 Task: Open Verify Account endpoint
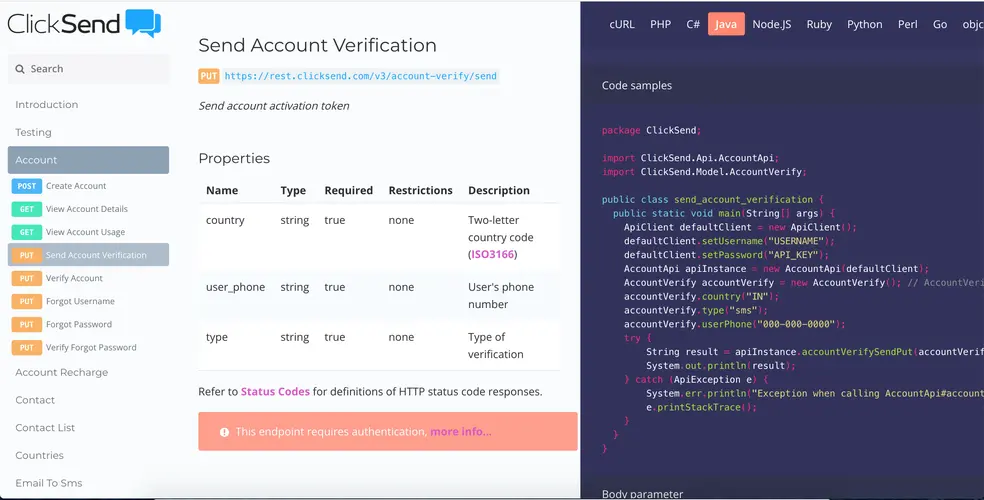tap(74, 278)
